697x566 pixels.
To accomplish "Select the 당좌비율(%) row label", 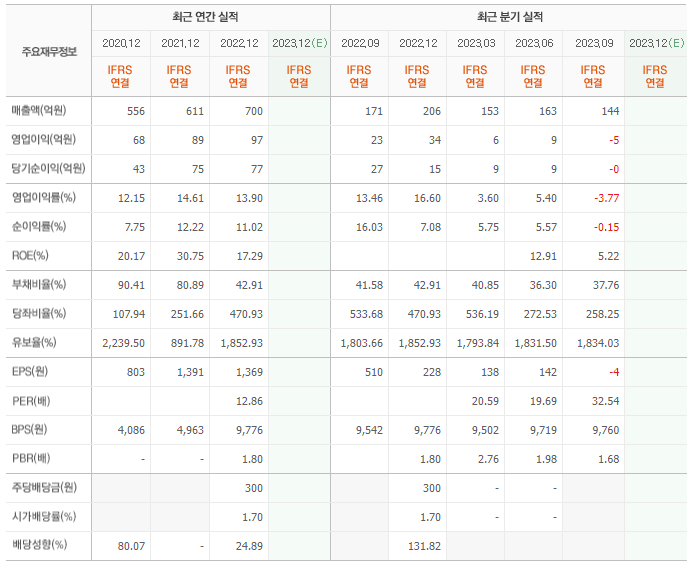I will pos(39,313).
